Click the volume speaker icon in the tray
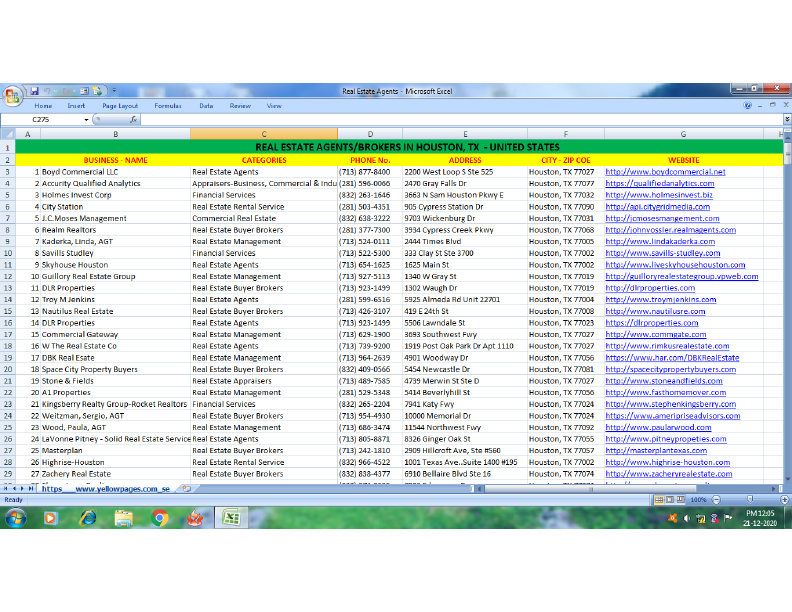The image size is (792, 612). click(687, 518)
